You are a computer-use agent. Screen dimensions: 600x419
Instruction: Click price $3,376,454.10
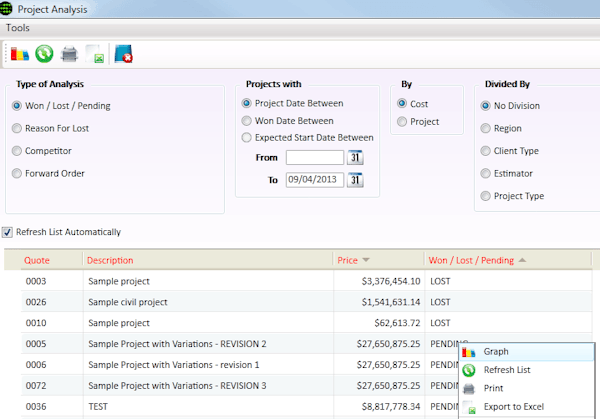click(x=391, y=281)
